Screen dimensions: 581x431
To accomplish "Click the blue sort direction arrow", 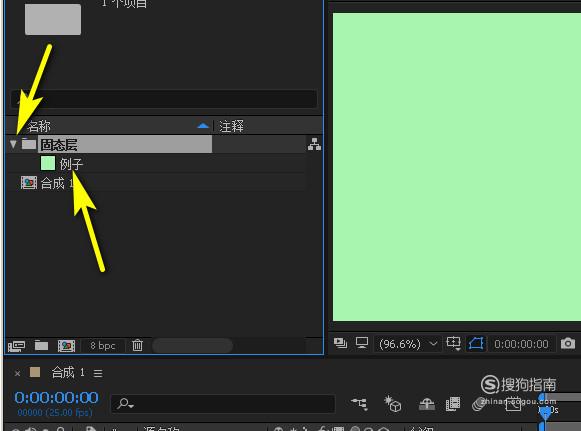I will point(203,126).
